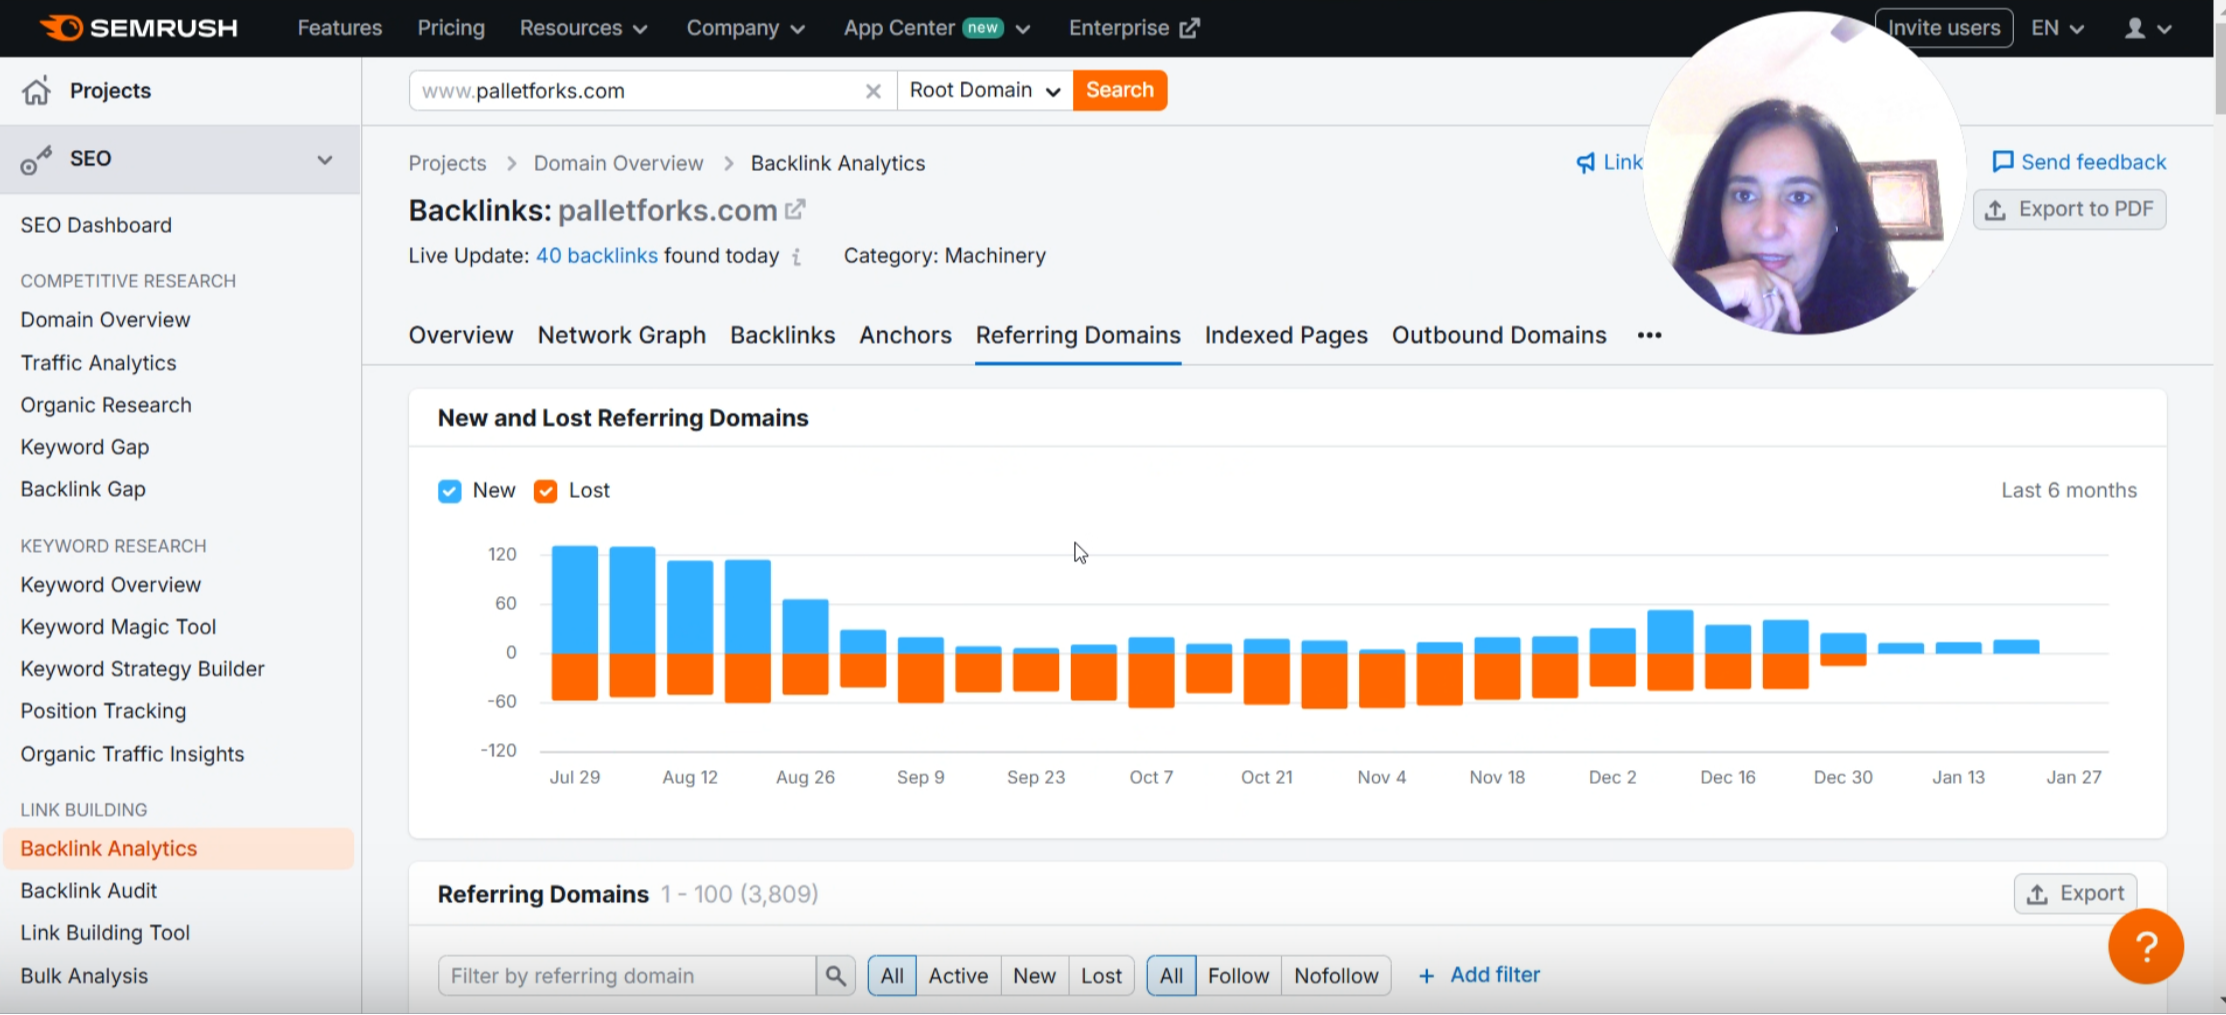Open Bulk Analysis in sidebar

84,976
